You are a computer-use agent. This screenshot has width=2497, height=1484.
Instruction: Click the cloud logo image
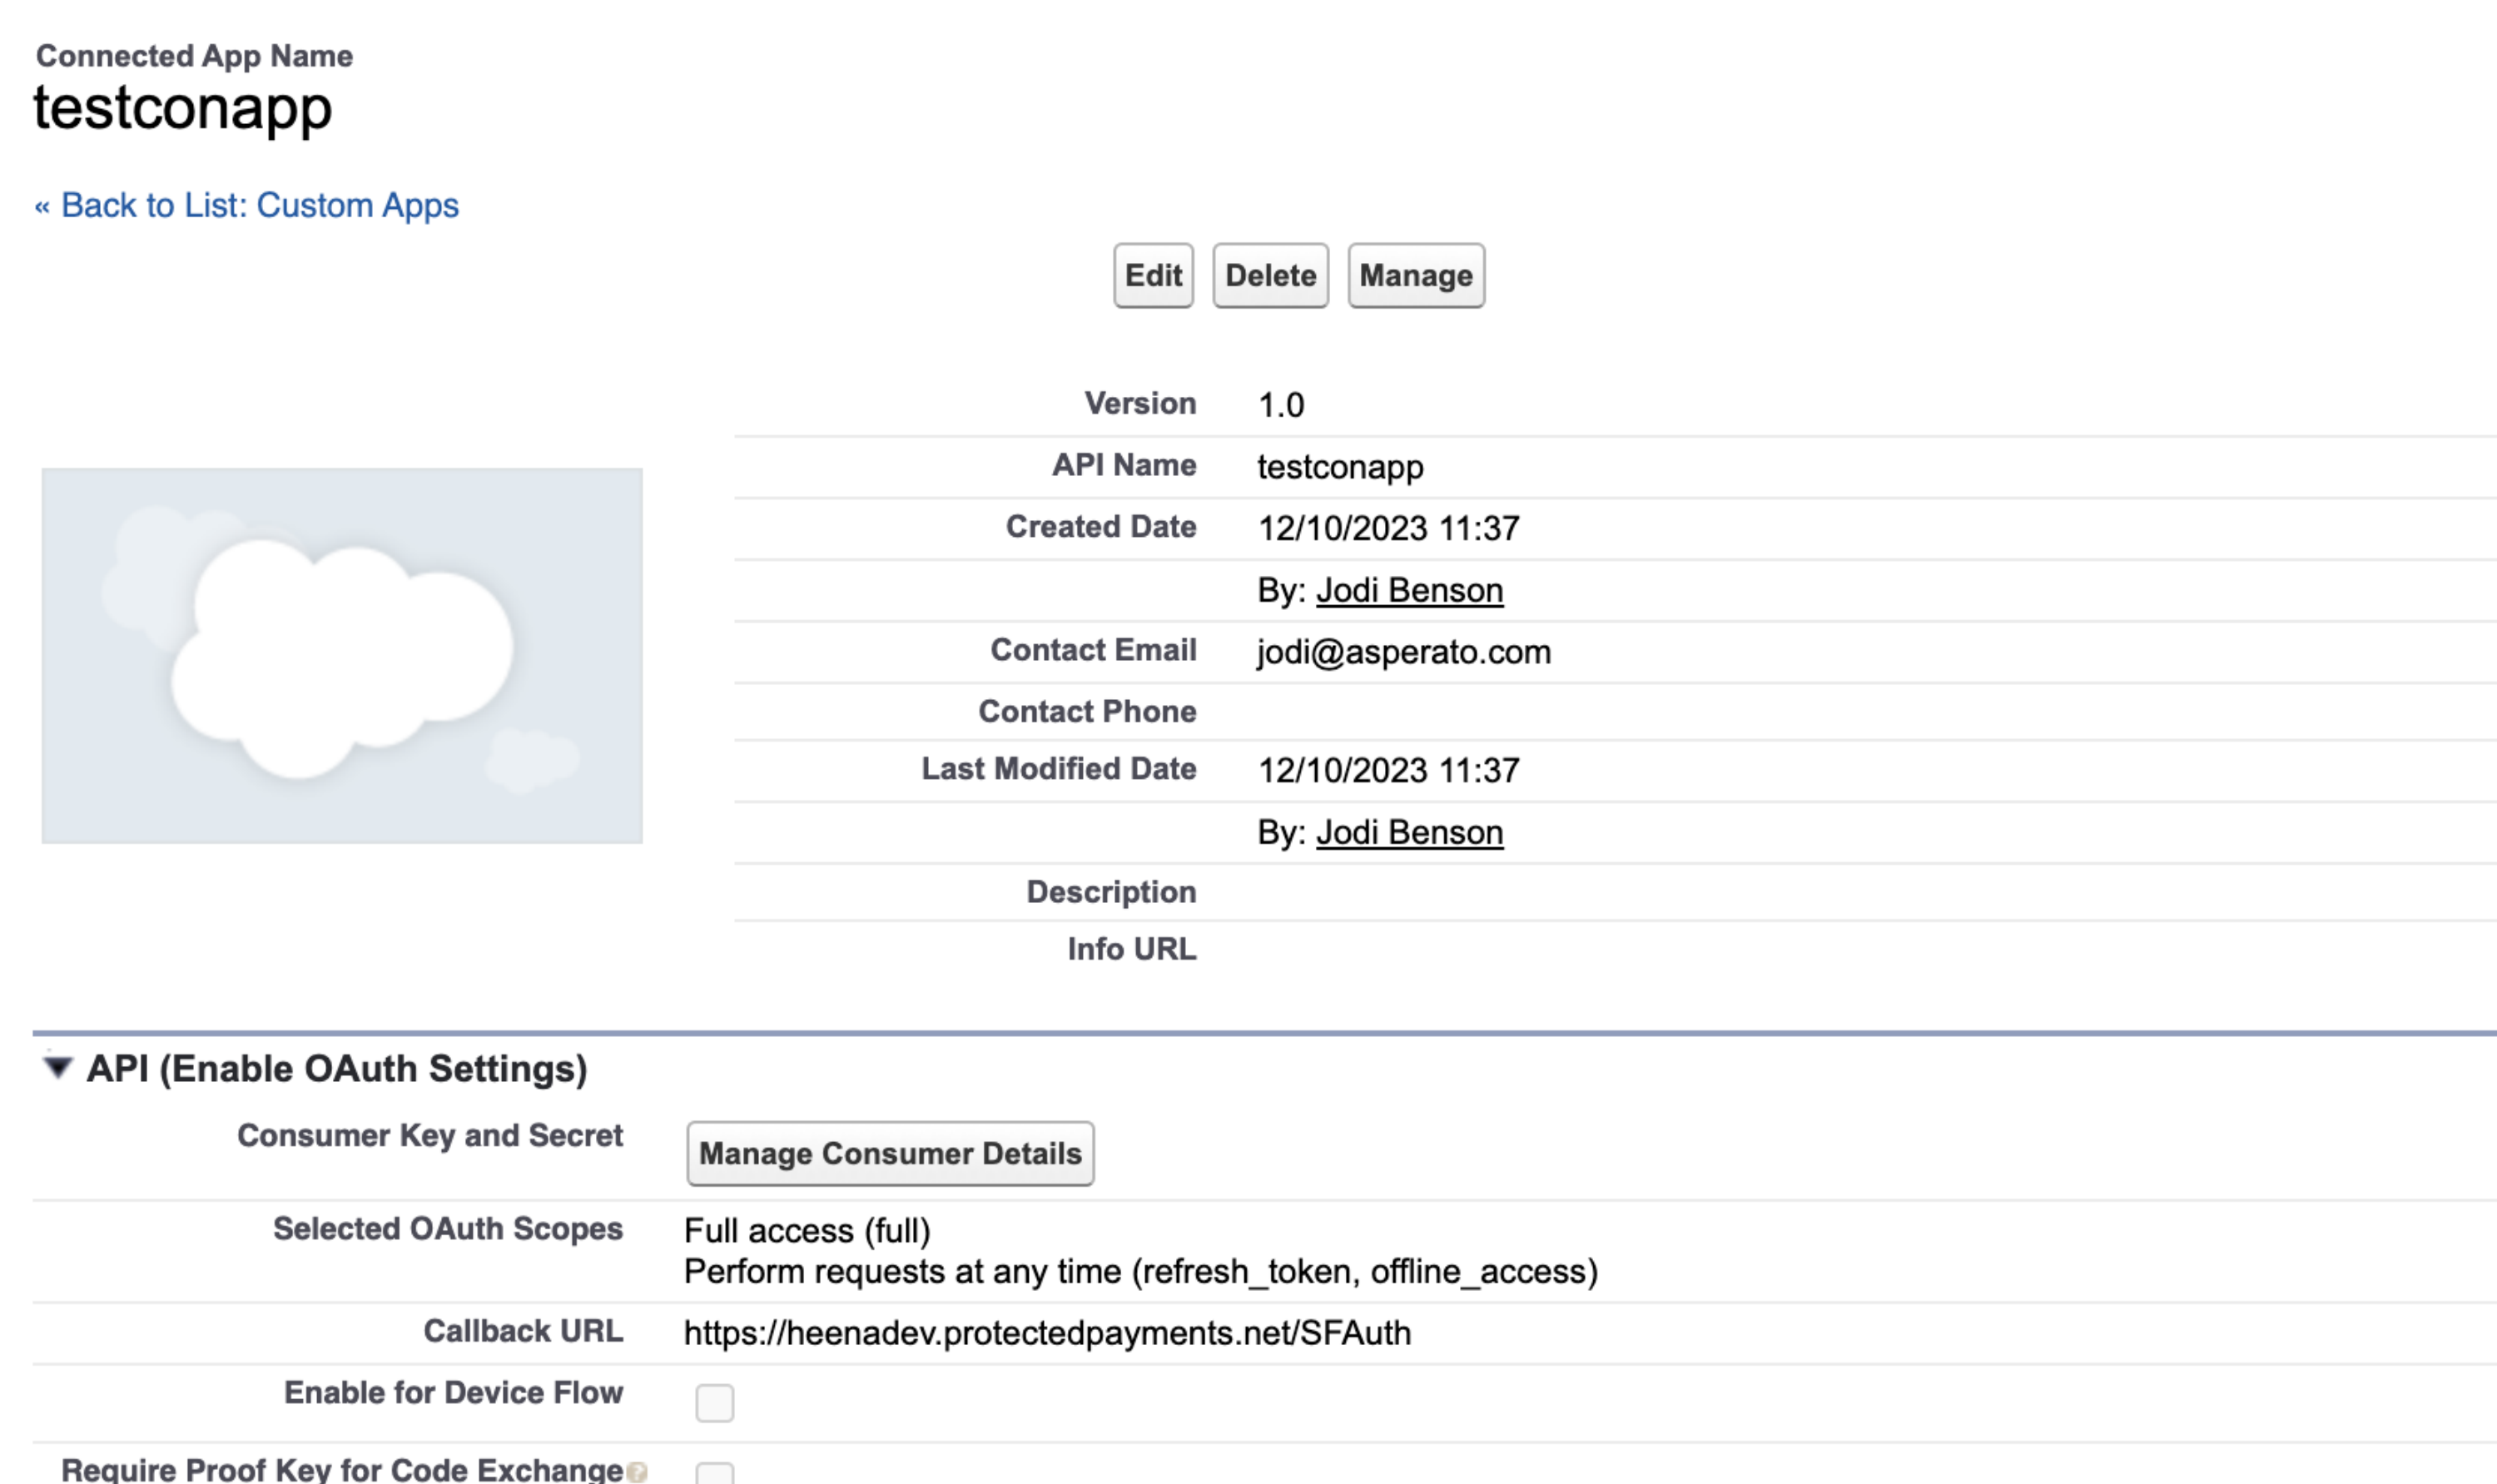click(342, 656)
